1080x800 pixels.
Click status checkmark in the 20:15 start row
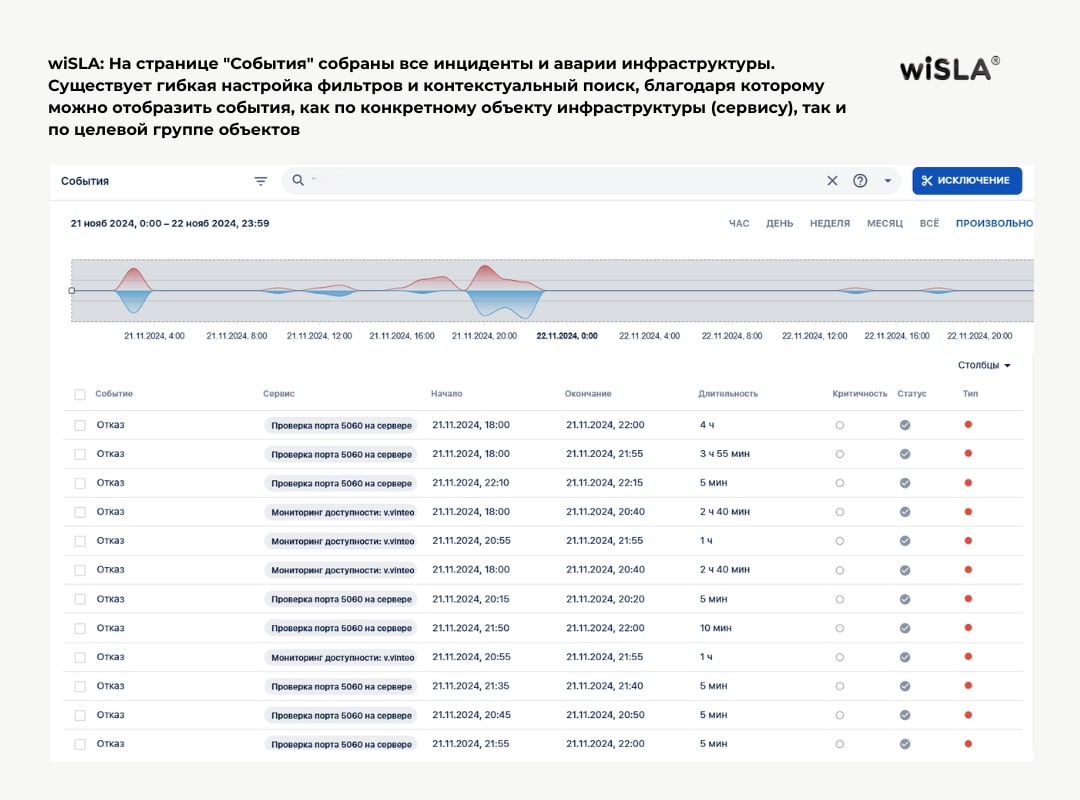(x=905, y=599)
